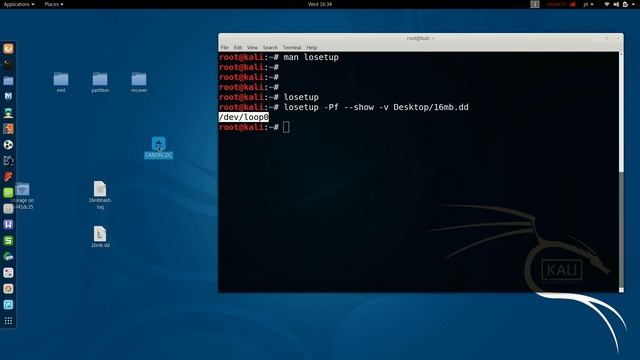Click the black-and-white radial dock icon

point(8,144)
